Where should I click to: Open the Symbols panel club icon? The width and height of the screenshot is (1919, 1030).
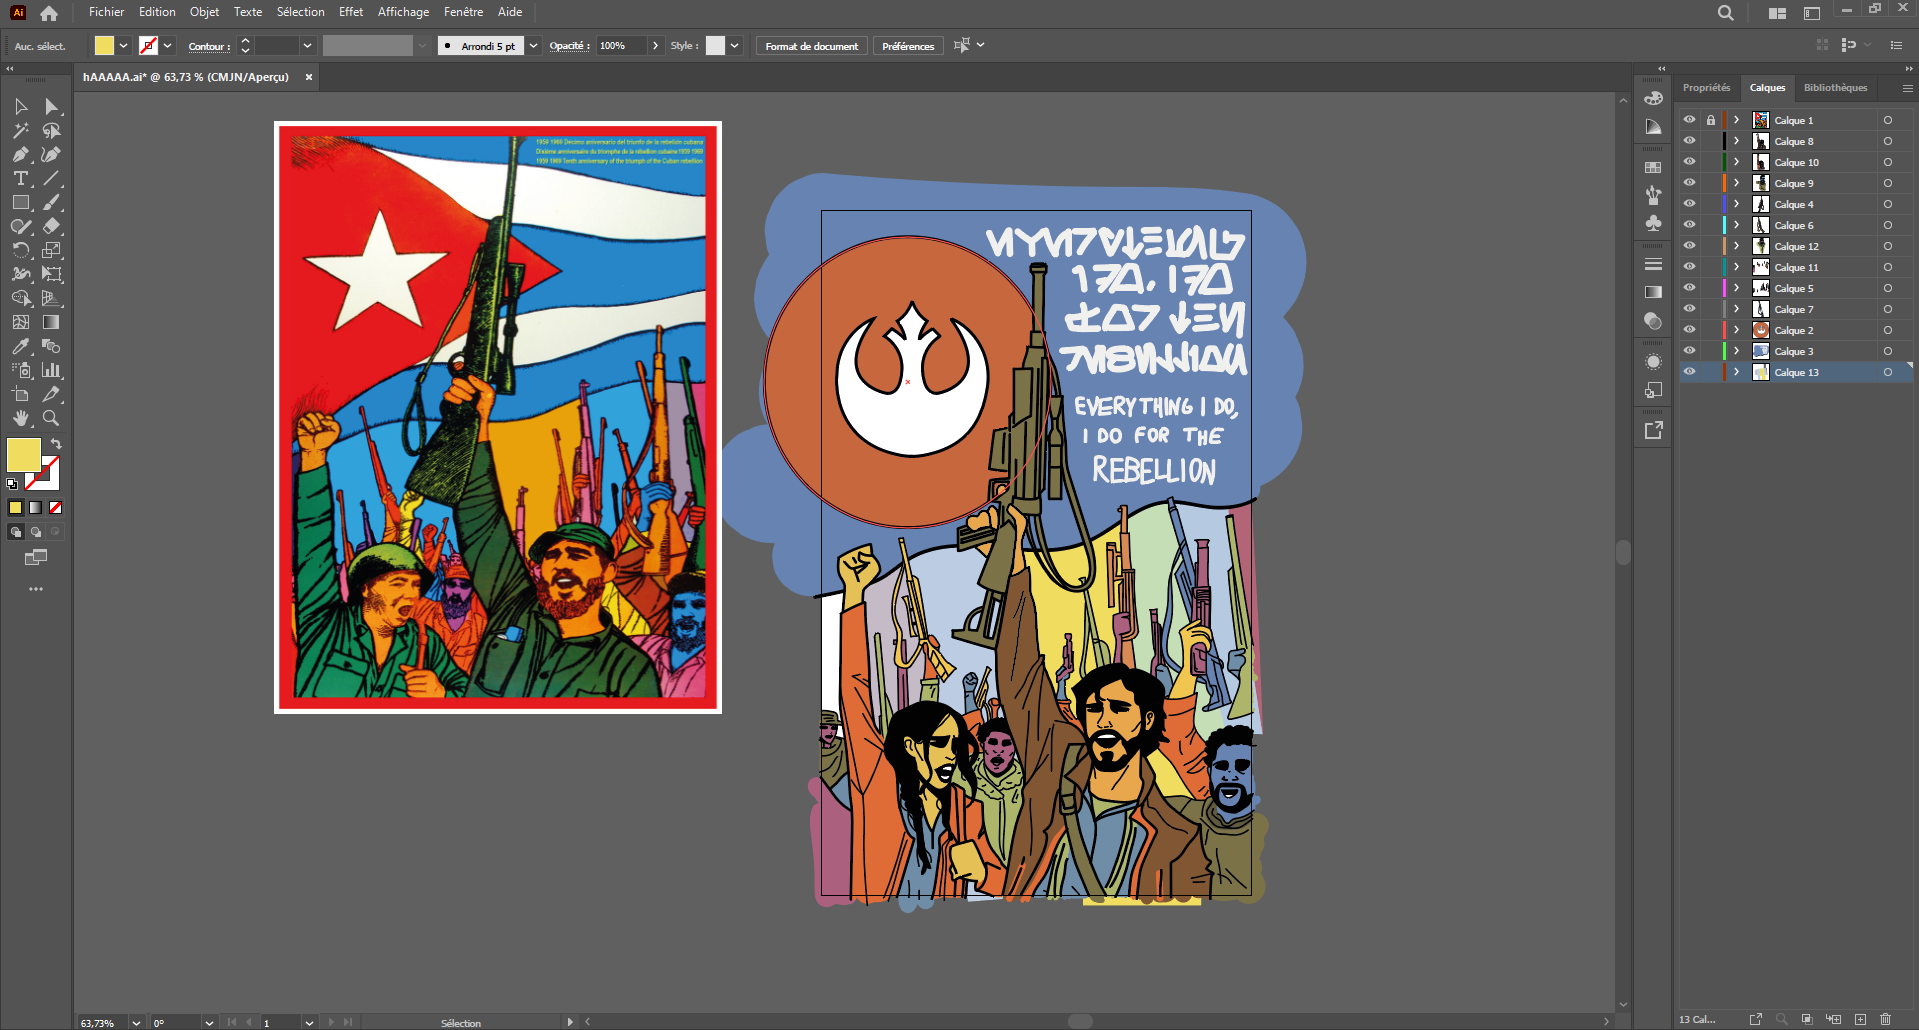[x=1653, y=223]
